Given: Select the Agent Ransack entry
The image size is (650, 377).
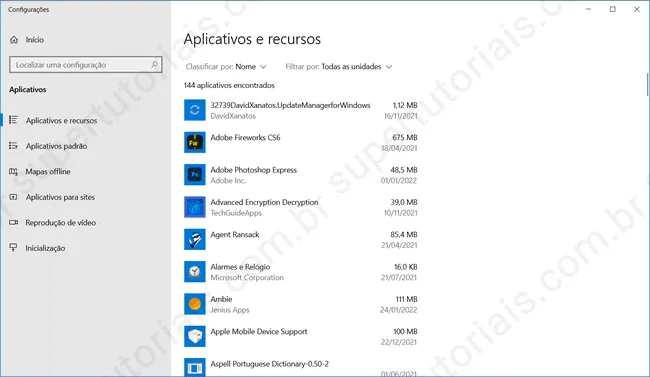Looking at the screenshot, I should pos(301,240).
